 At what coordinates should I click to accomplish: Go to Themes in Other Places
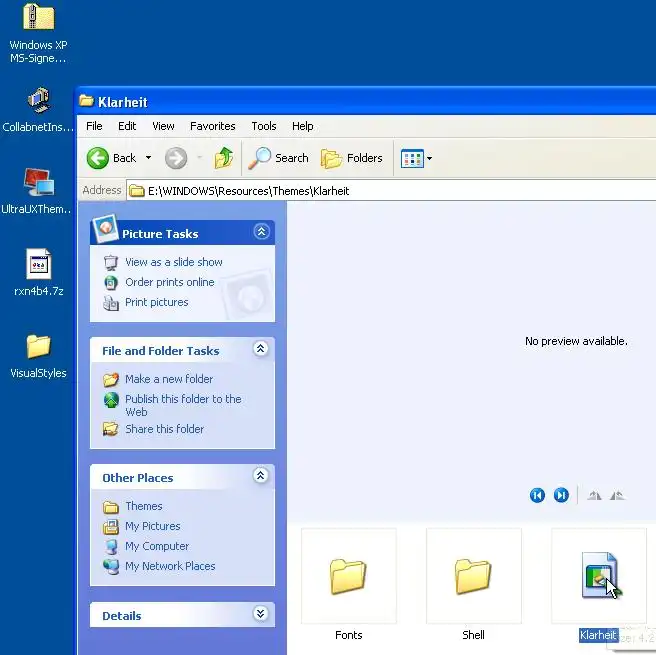point(144,506)
